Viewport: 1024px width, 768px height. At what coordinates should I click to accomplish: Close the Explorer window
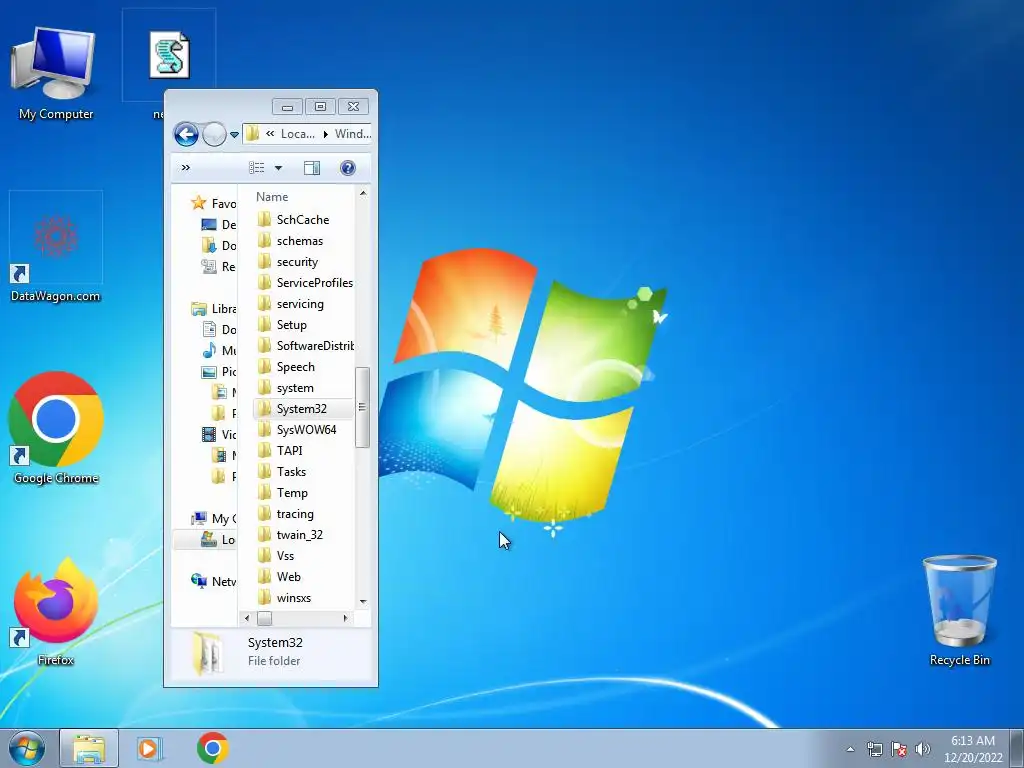[x=353, y=106]
